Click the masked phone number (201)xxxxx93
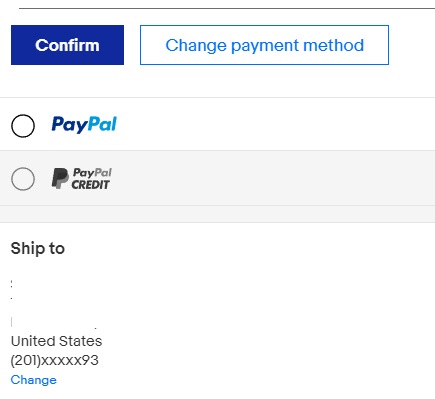 coord(55,360)
